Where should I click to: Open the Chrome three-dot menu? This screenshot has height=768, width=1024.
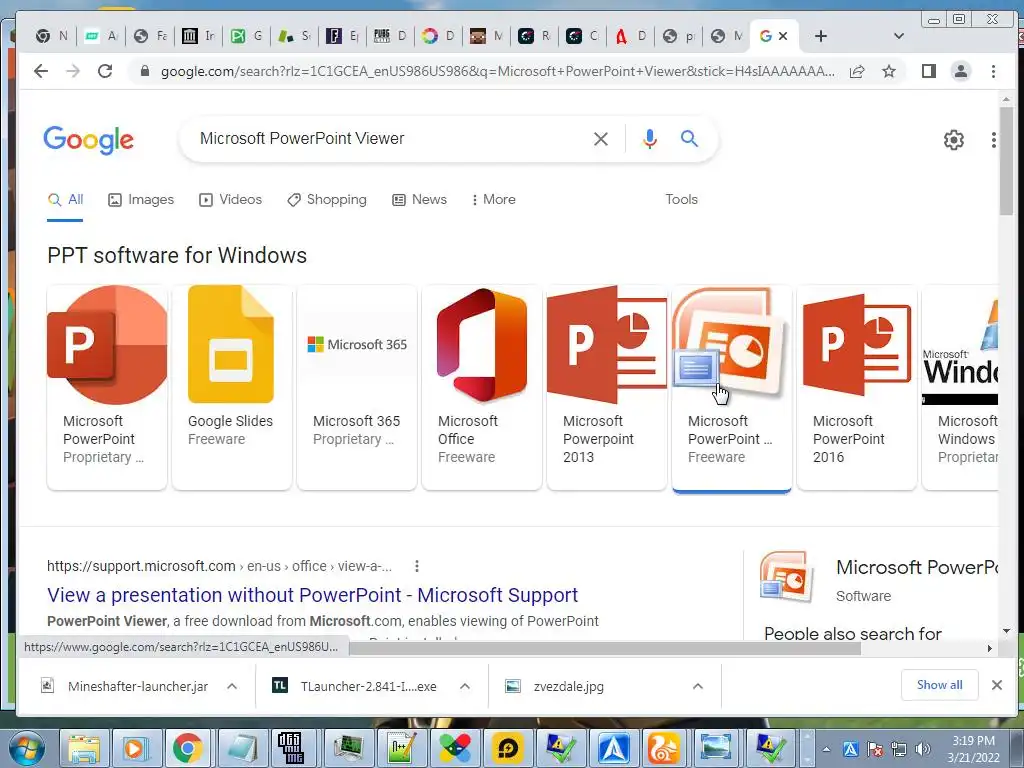[993, 71]
